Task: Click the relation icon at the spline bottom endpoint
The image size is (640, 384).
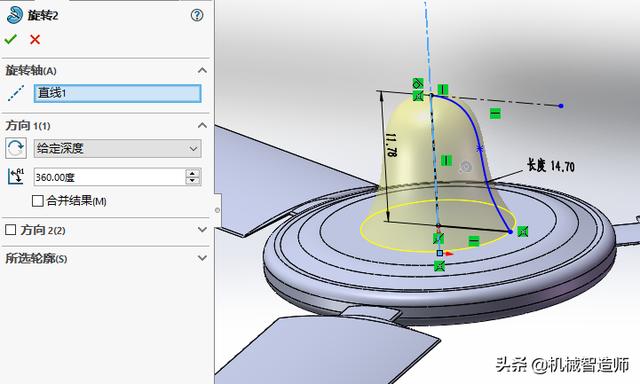Action: 523,232
